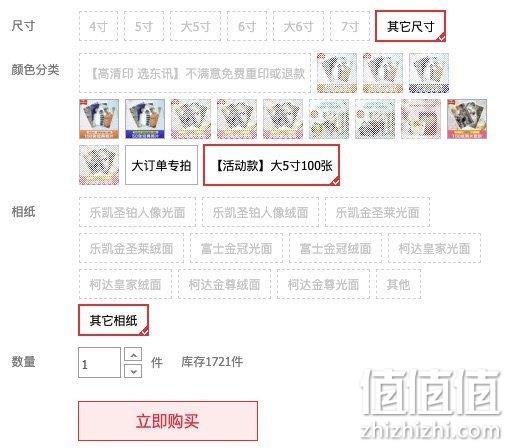
Task: Select the 柯达皇家光面 paper type
Action: 434,248
